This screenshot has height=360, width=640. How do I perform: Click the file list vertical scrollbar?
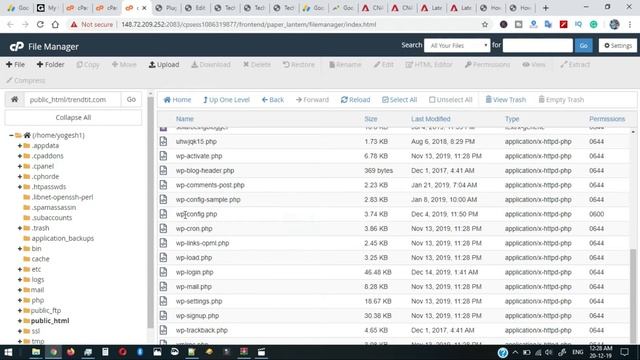coord(633,296)
